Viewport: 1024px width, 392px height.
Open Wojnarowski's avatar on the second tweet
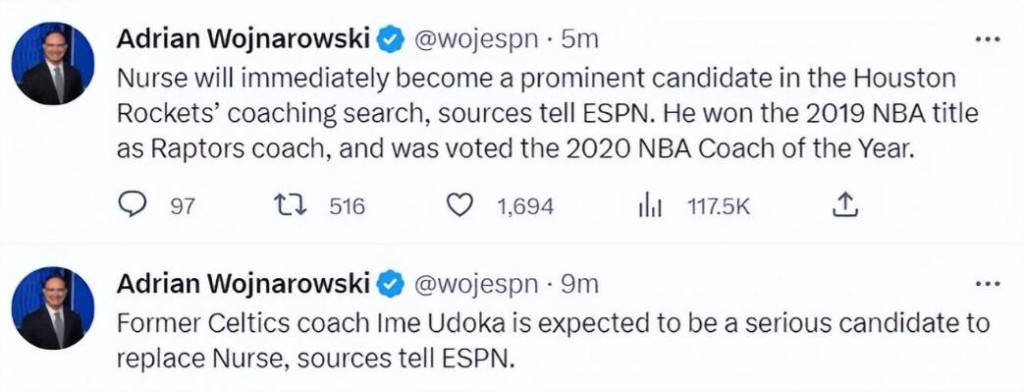point(53,308)
